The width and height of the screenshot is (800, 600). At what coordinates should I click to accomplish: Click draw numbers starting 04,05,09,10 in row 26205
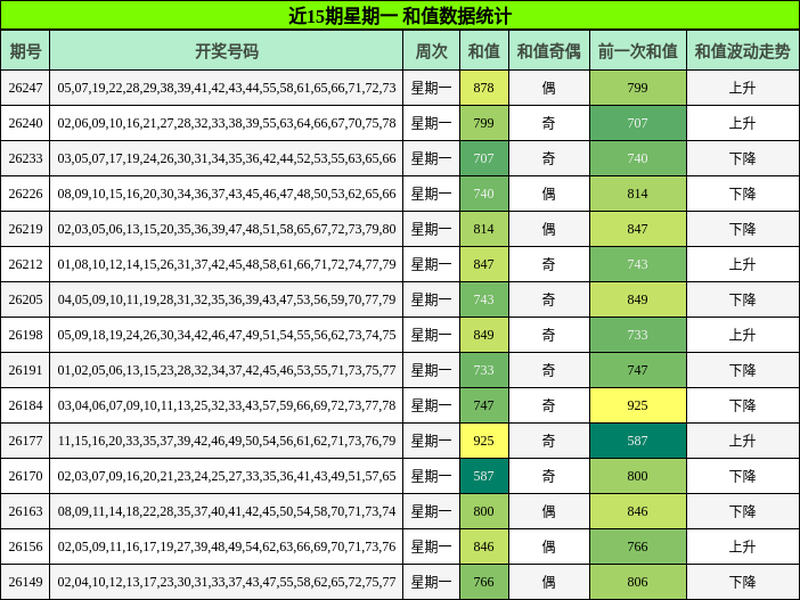click(227, 299)
